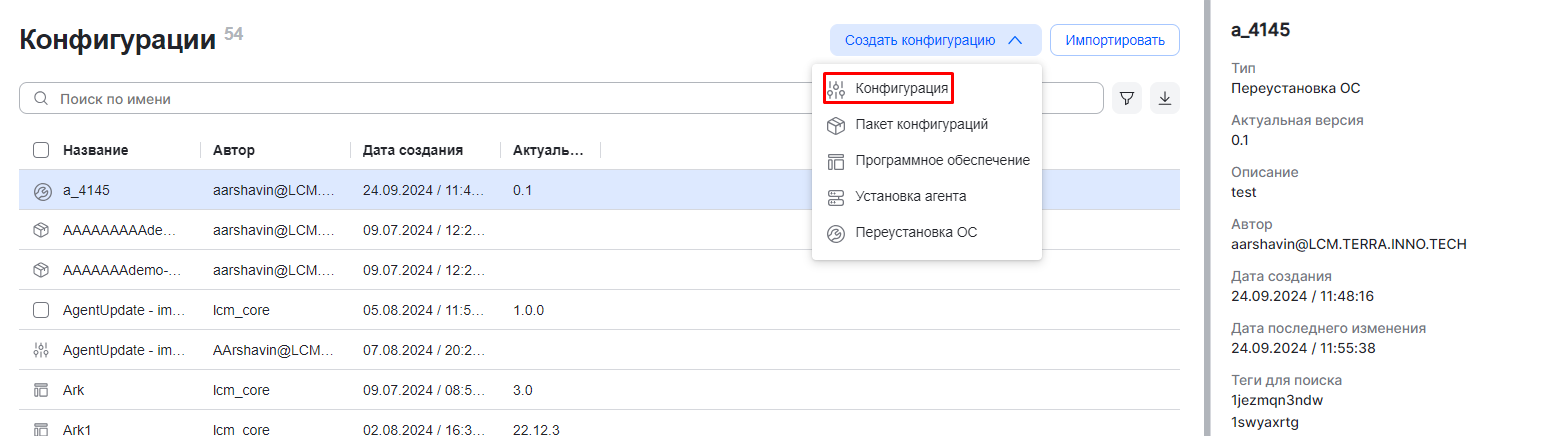Screen dimensions: 1567x436
Task: Click the sliders icon of AgentUpdate by AArshavin
Action: [x=41, y=350]
